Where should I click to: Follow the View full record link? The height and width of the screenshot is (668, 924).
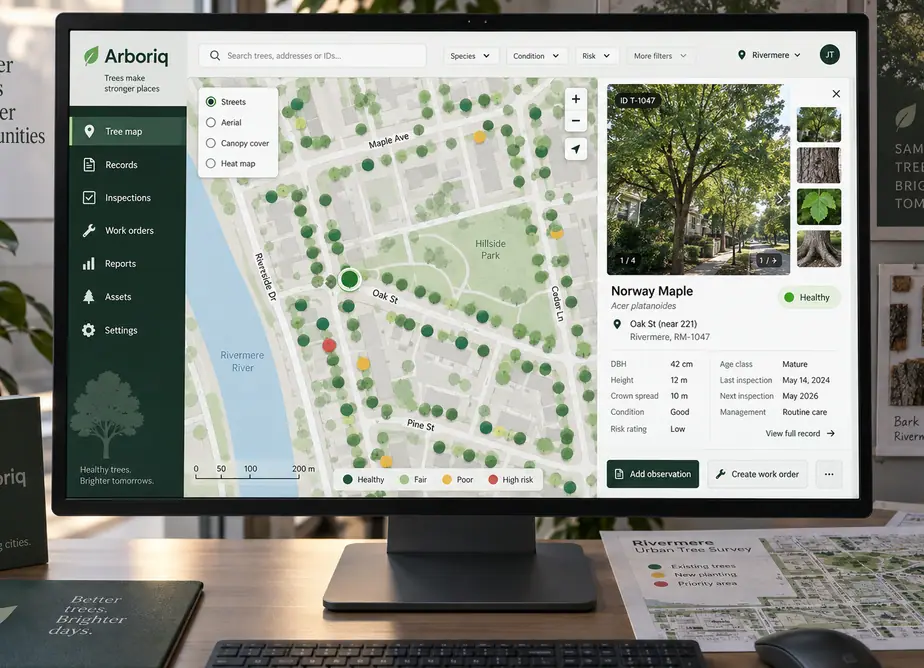800,434
